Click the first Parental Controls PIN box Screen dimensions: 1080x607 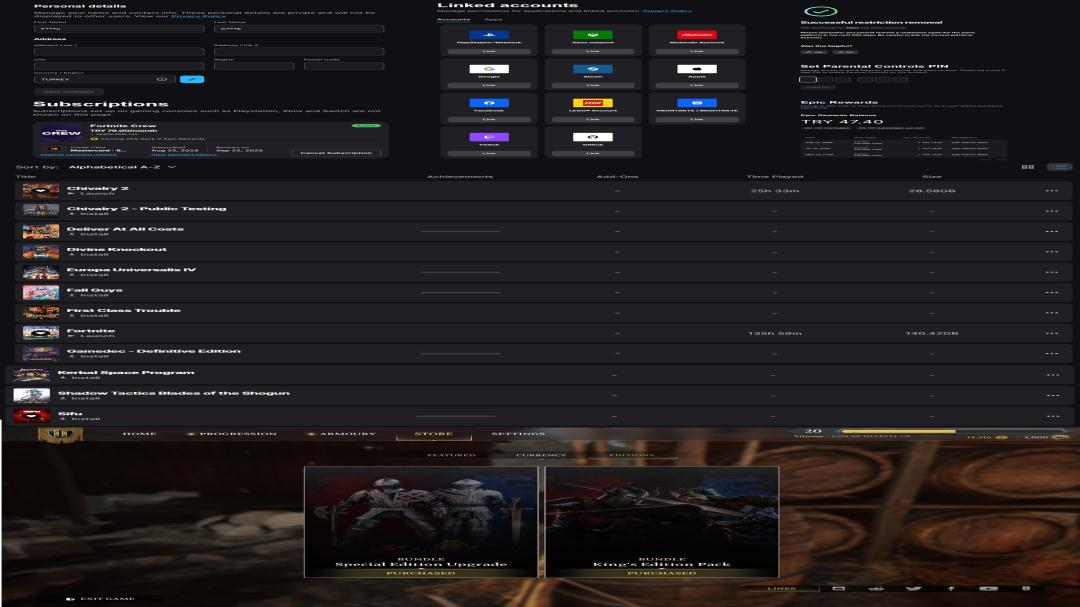pos(808,80)
